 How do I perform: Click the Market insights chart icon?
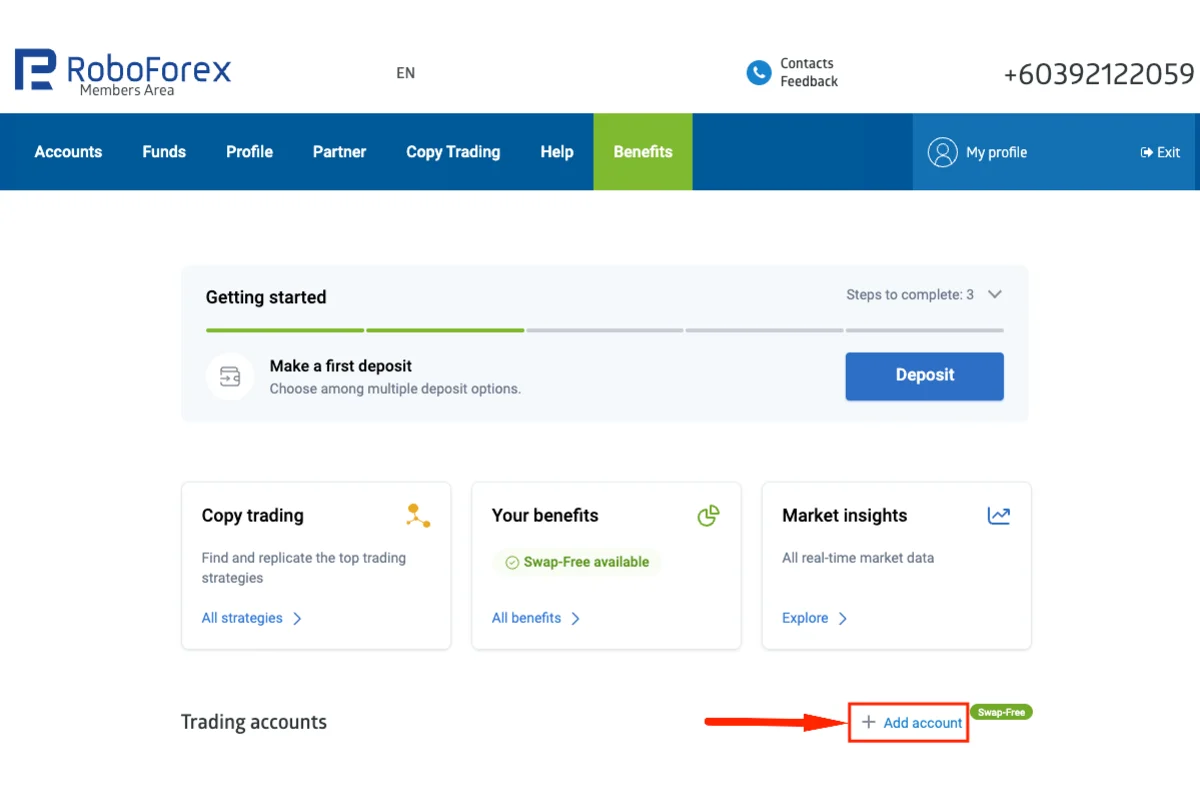click(999, 516)
